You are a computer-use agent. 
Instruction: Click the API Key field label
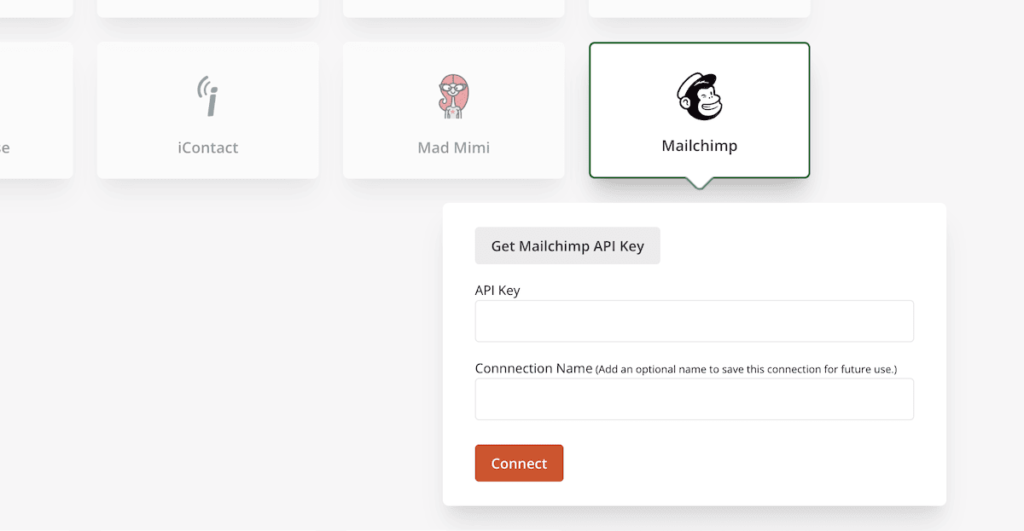coord(497,290)
